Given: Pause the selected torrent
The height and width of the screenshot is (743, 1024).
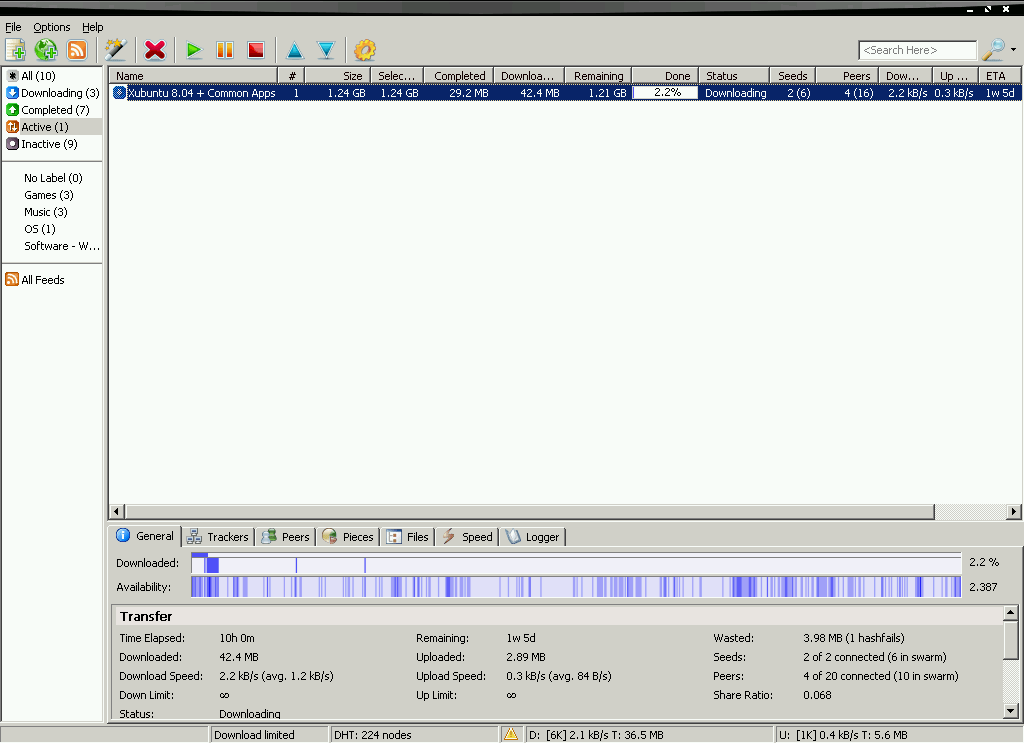Looking at the screenshot, I should pyautogui.click(x=224, y=50).
